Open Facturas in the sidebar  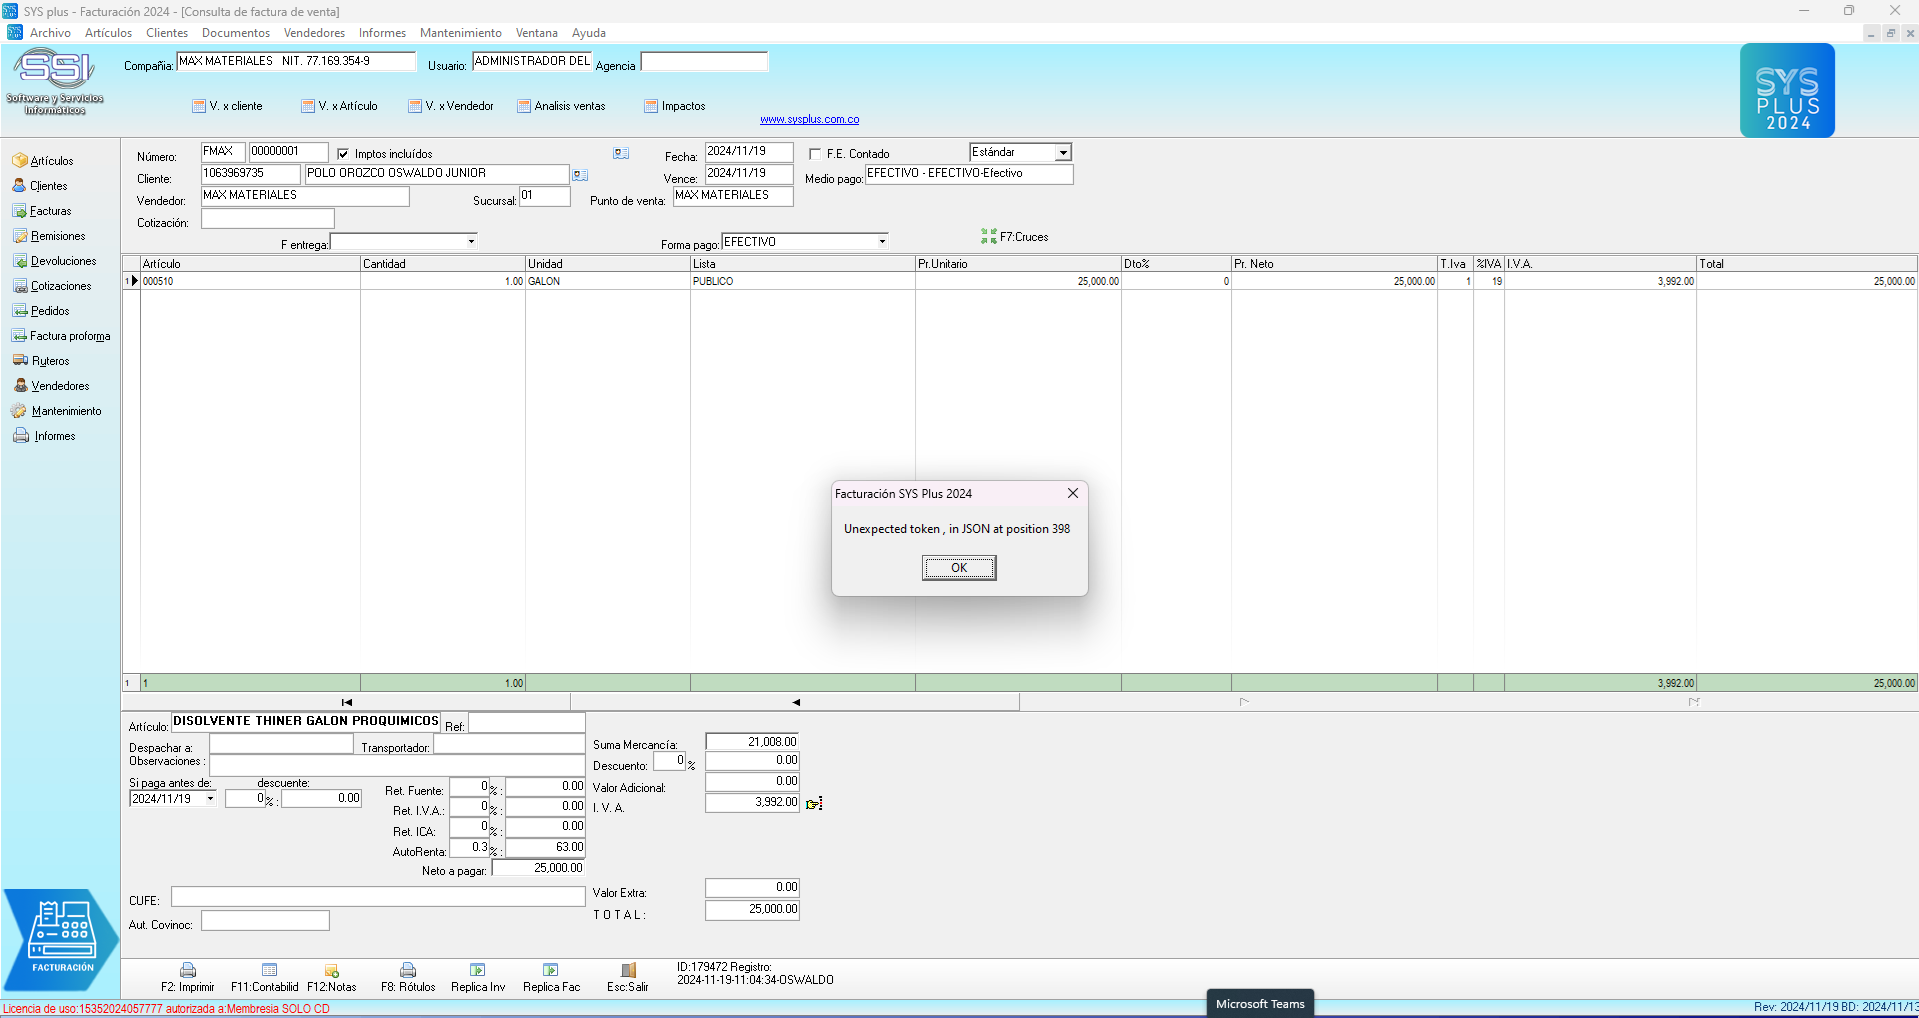pos(42,211)
